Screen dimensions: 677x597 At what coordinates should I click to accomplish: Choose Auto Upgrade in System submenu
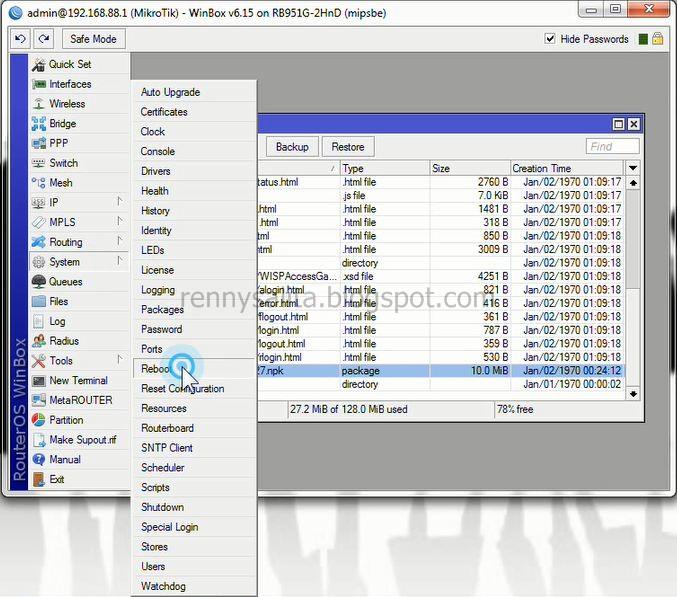(194, 92)
